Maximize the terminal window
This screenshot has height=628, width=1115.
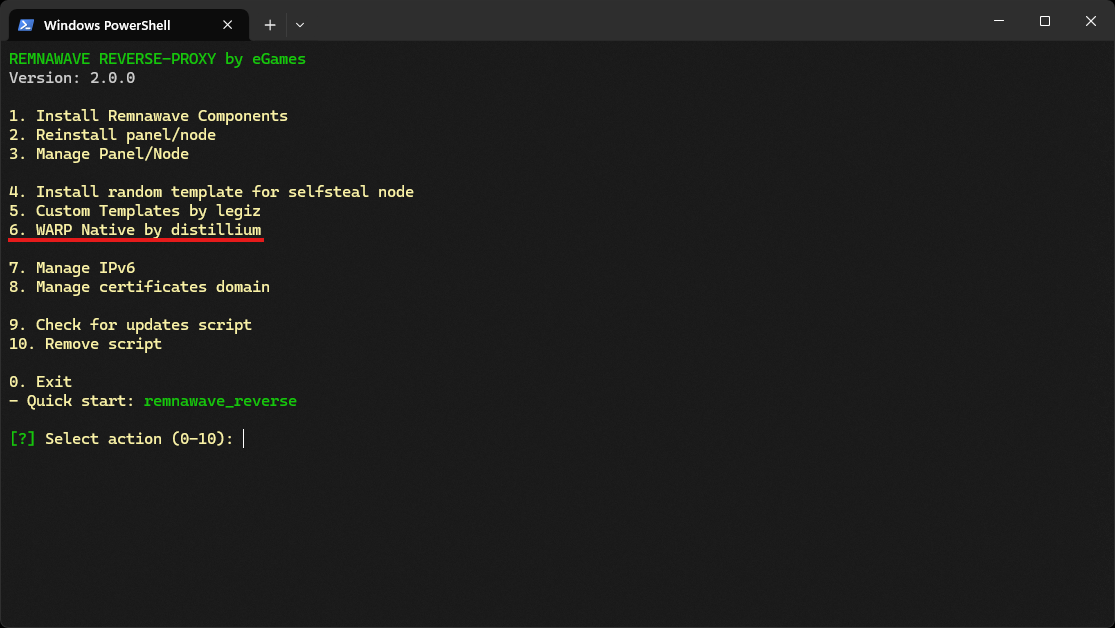[1045, 21]
